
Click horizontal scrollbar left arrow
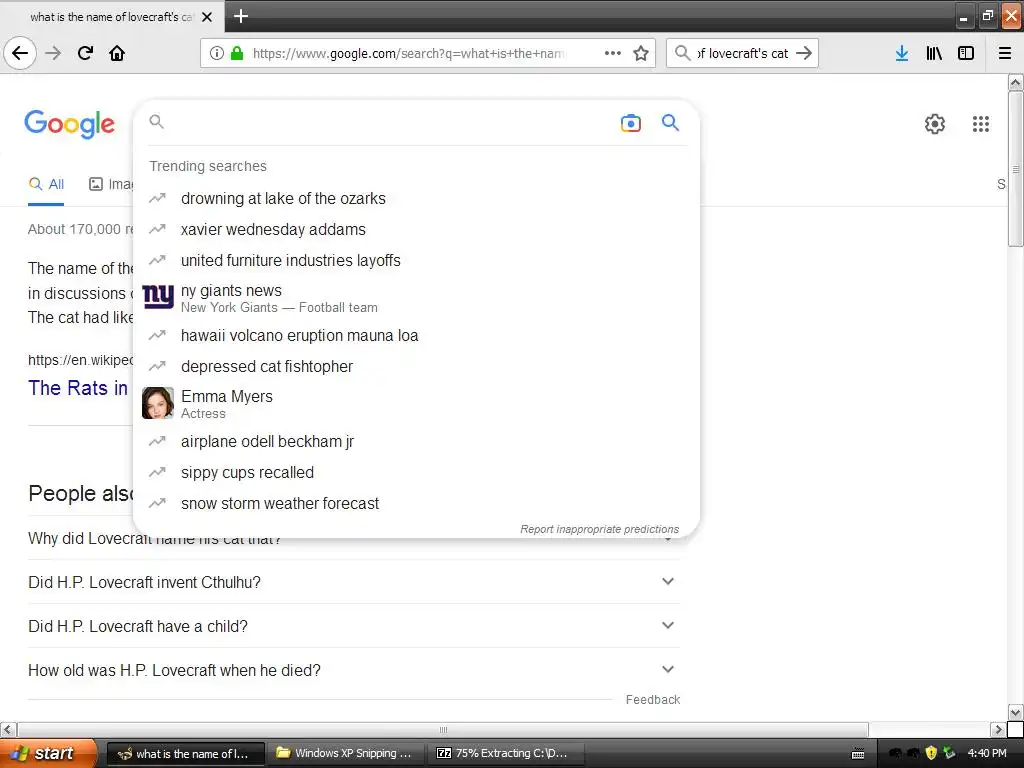[7, 729]
